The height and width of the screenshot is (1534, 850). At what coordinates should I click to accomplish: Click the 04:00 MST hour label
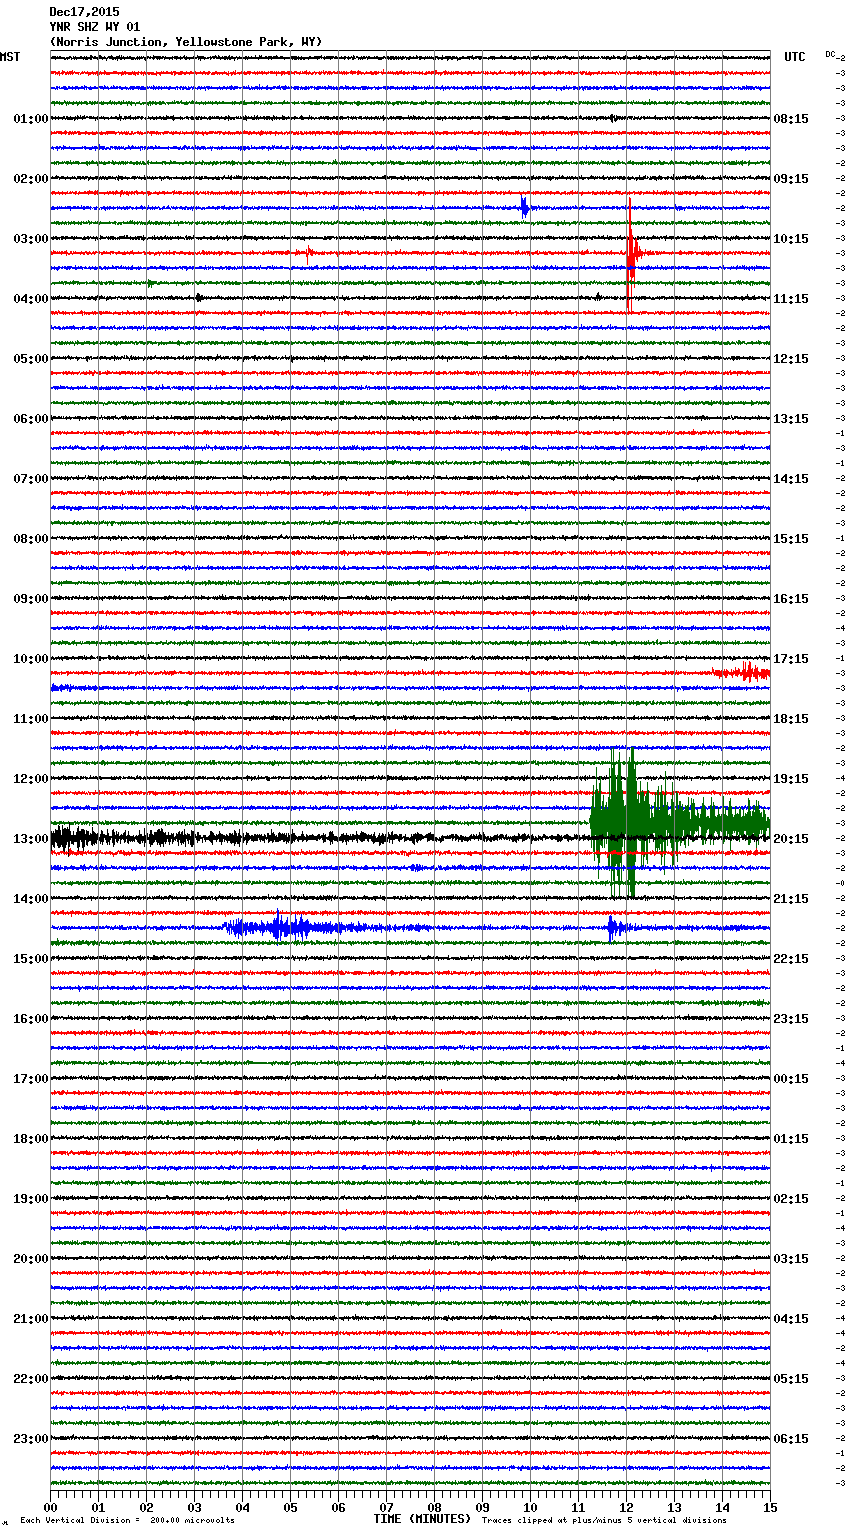click(x=31, y=299)
